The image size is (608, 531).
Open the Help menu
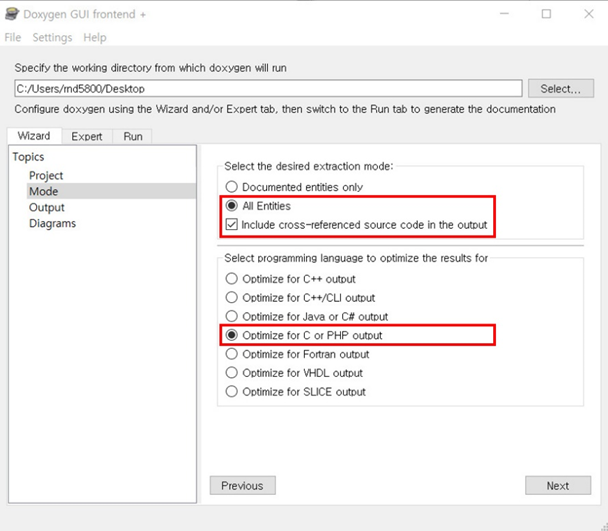tap(95, 37)
